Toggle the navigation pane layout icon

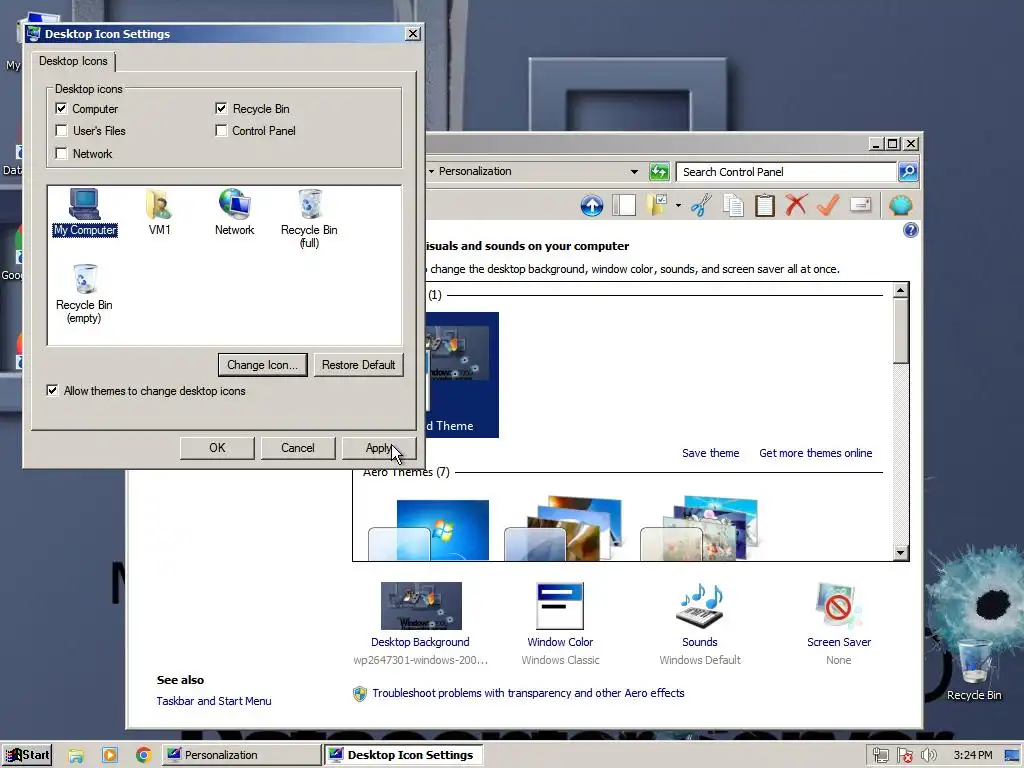coord(624,206)
